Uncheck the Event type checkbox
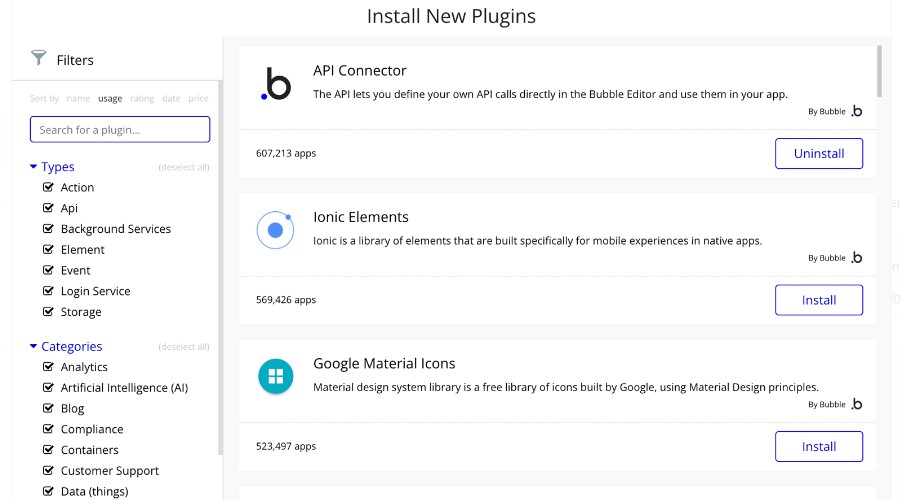900x500 pixels. [x=48, y=270]
